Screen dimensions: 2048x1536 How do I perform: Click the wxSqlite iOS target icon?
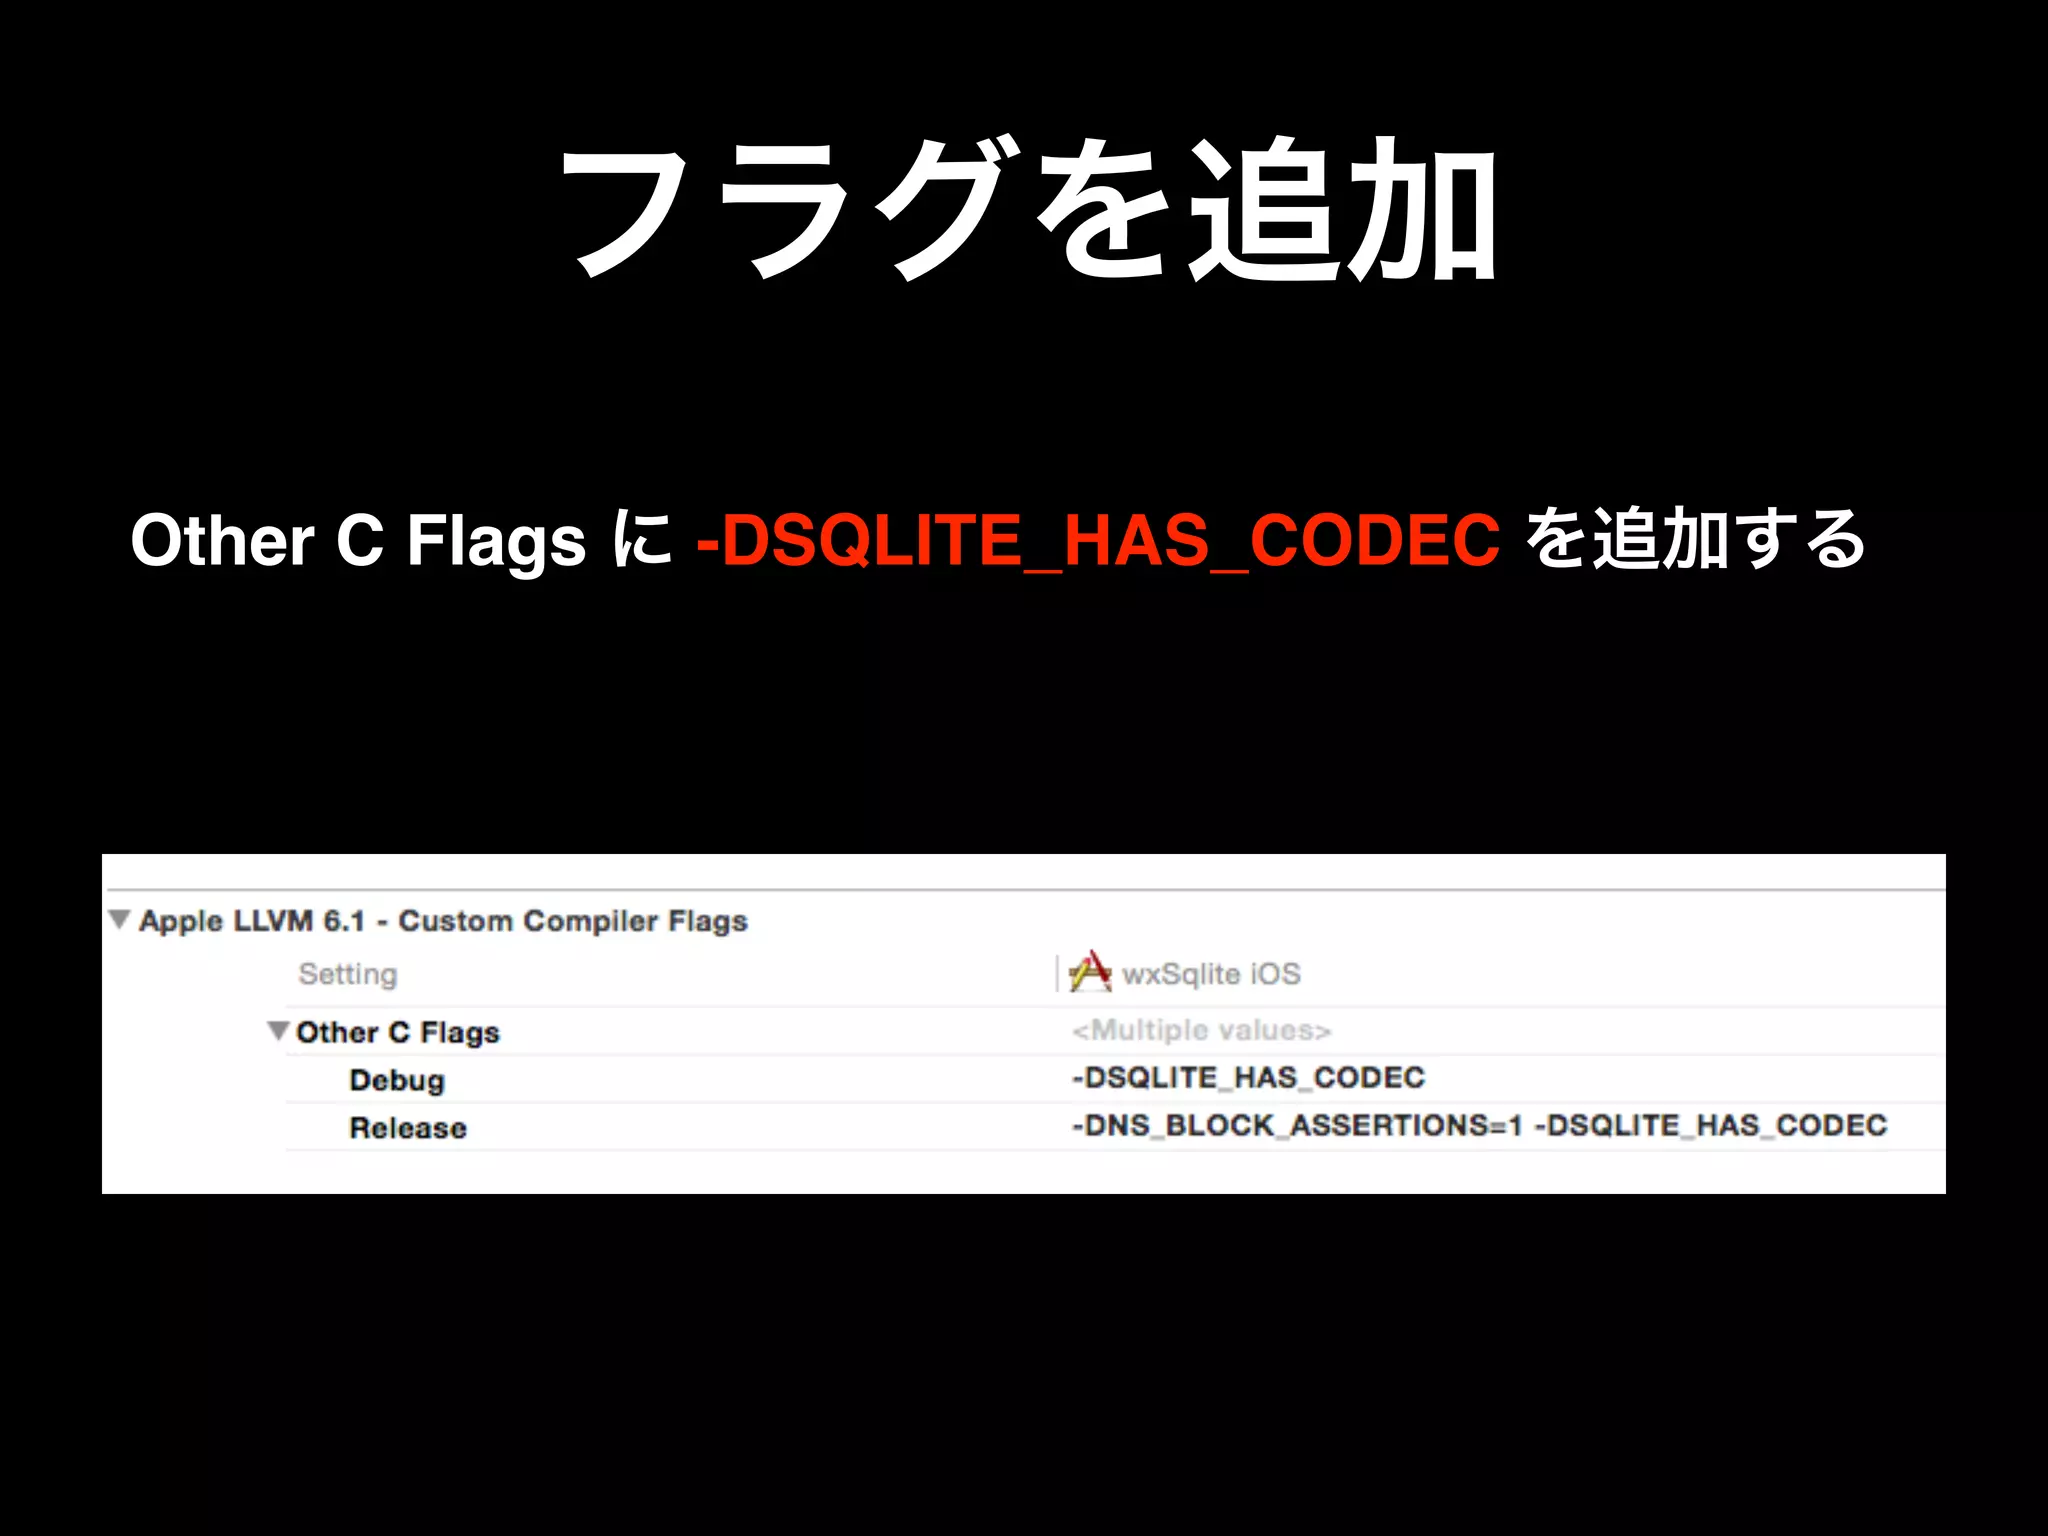pyautogui.click(x=1090, y=971)
